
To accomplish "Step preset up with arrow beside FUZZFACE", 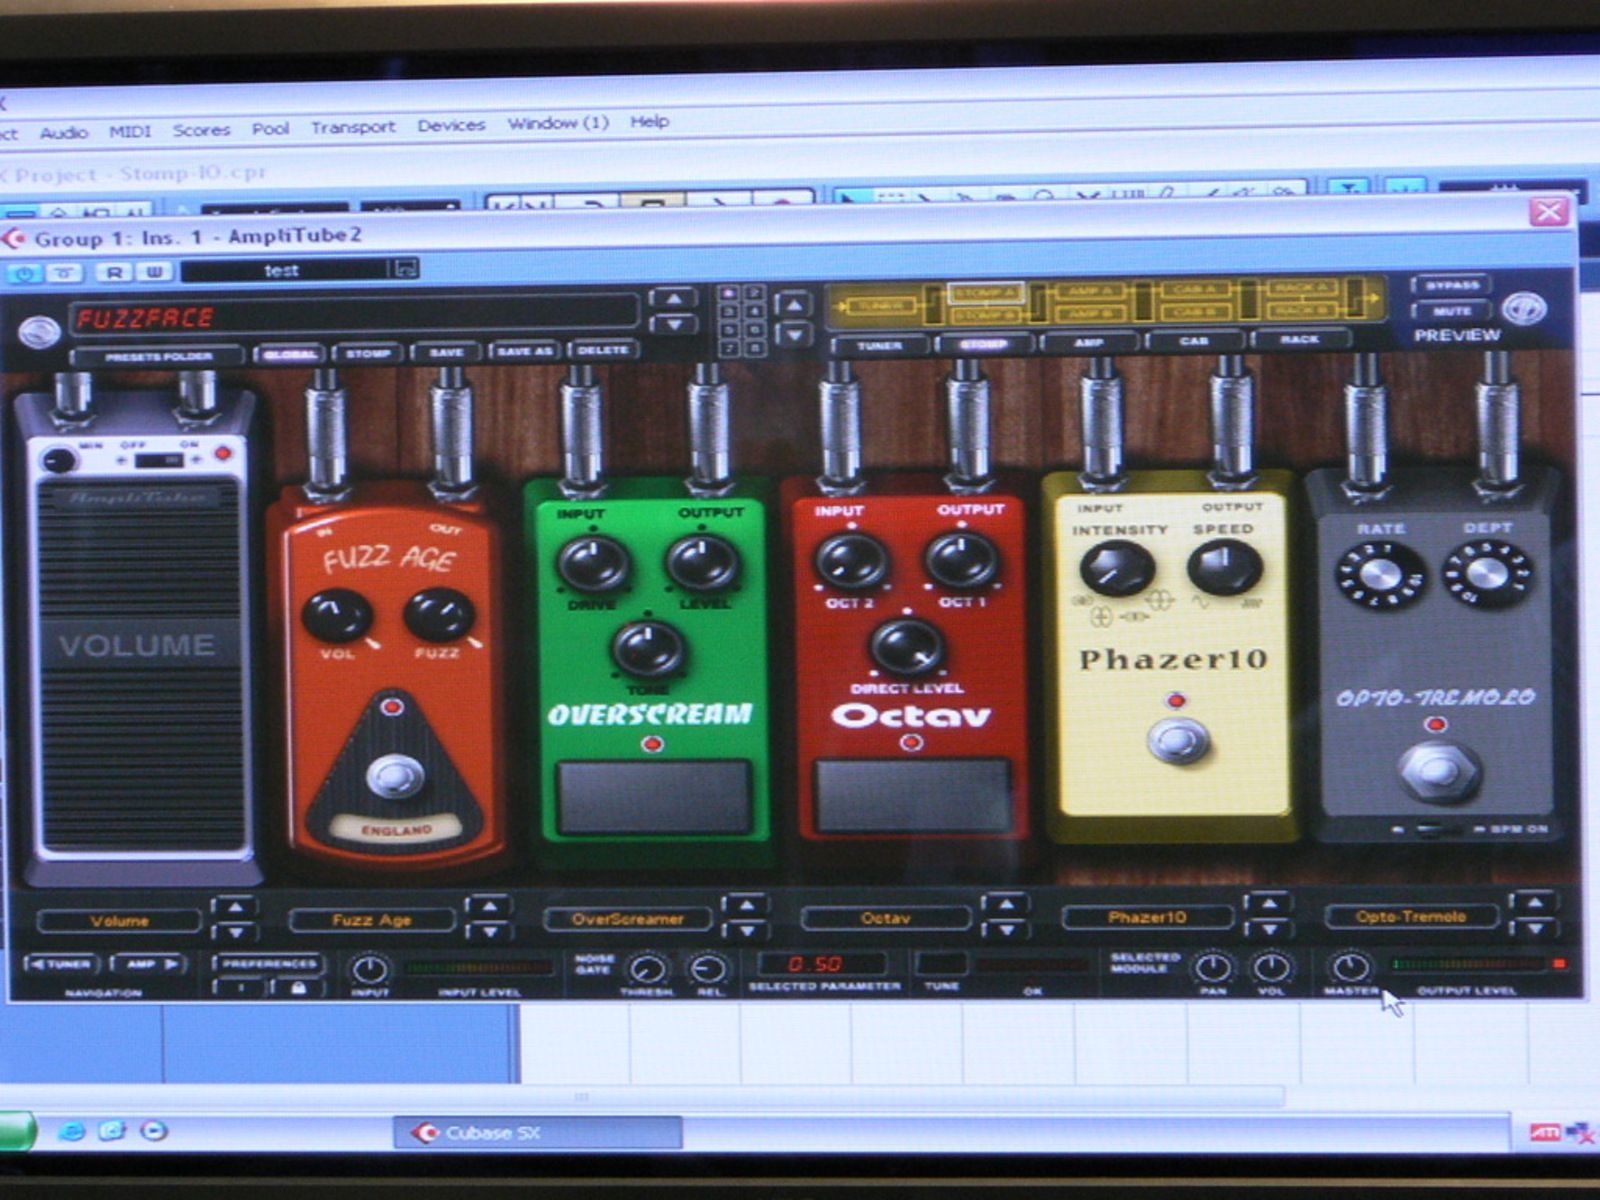I will click(673, 298).
